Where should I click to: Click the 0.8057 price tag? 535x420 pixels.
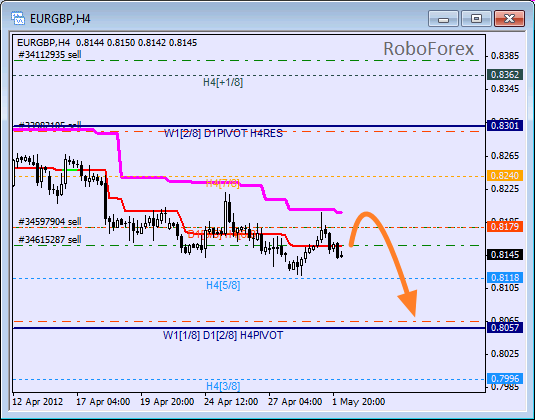tap(505, 328)
